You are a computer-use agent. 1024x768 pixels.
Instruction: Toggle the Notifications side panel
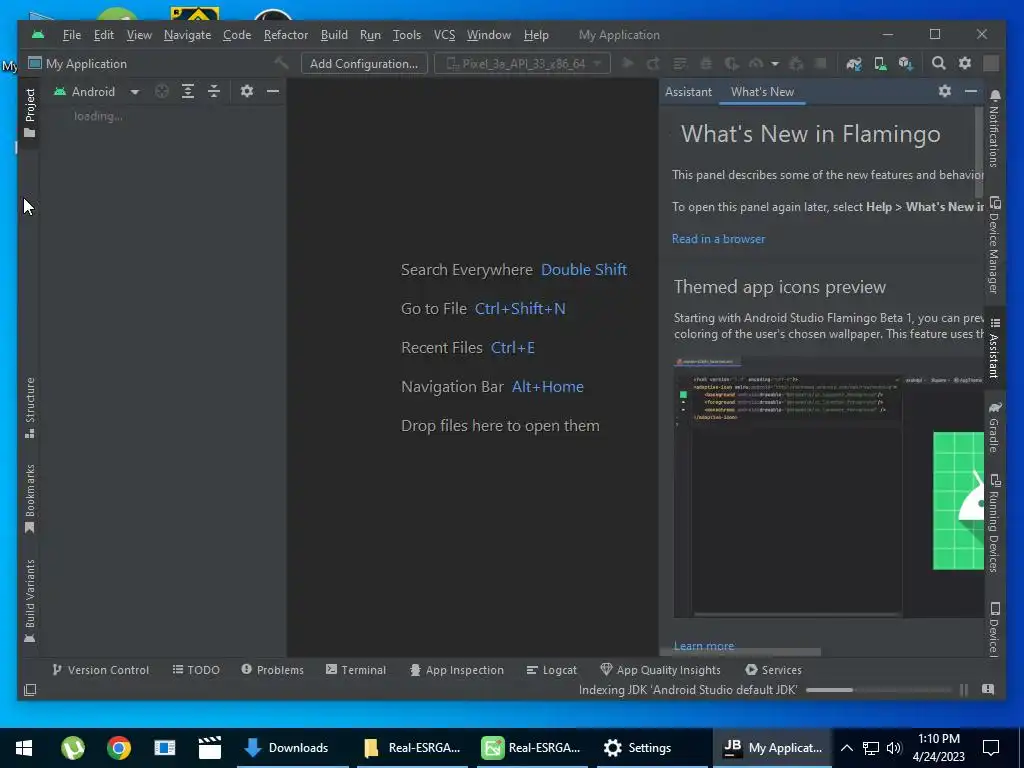994,129
